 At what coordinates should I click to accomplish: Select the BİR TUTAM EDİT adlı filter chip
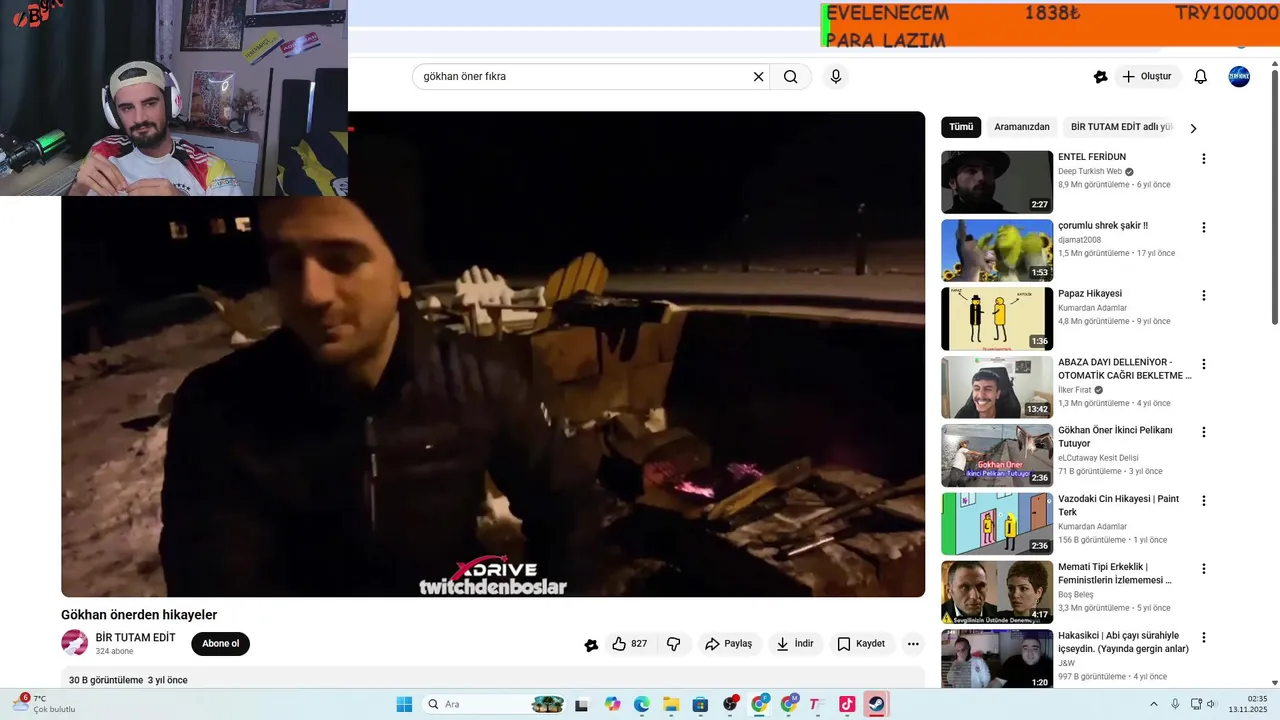pyautogui.click(x=1121, y=127)
